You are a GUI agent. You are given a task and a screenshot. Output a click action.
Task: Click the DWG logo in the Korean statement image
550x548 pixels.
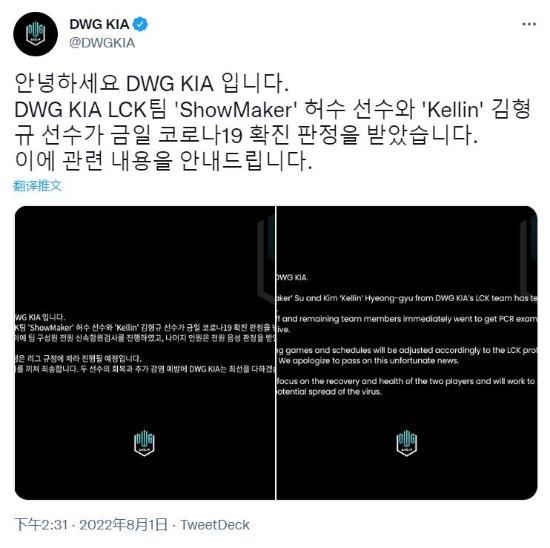(x=144, y=444)
